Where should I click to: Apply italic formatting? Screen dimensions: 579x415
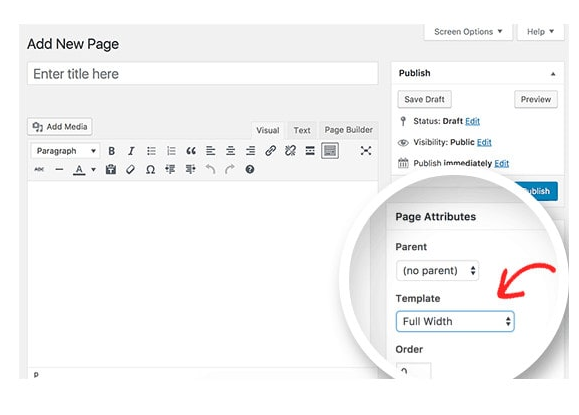[131, 151]
